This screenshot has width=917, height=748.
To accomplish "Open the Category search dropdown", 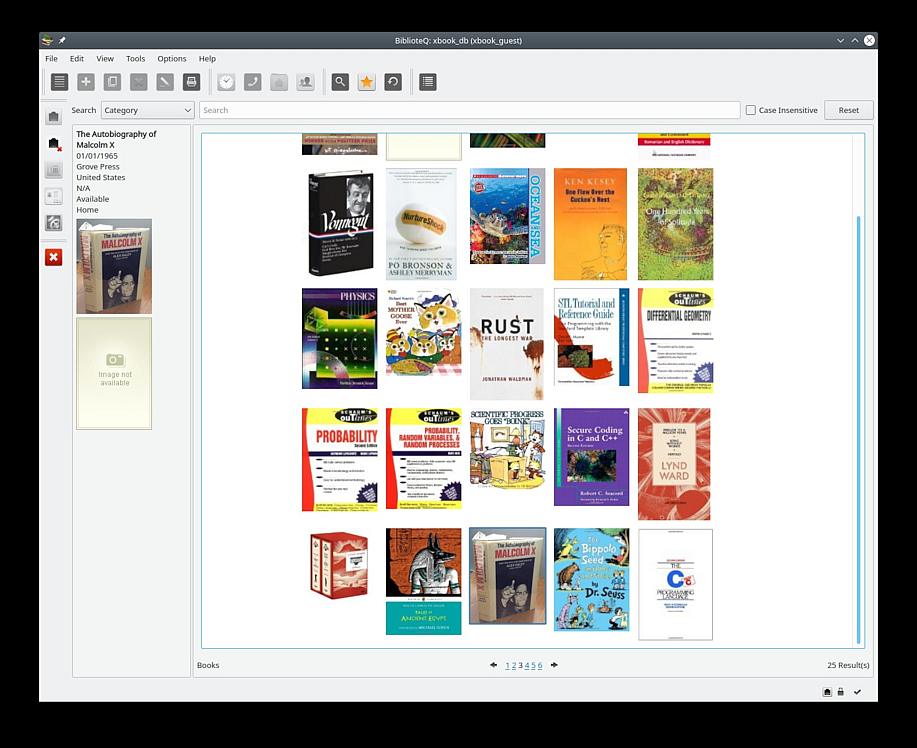I will (x=147, y=110).
